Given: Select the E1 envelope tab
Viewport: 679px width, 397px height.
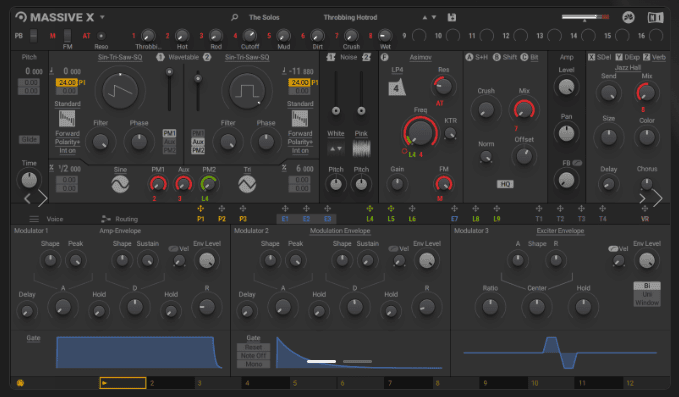Looking at the screenshot, I should click(285, 219).
